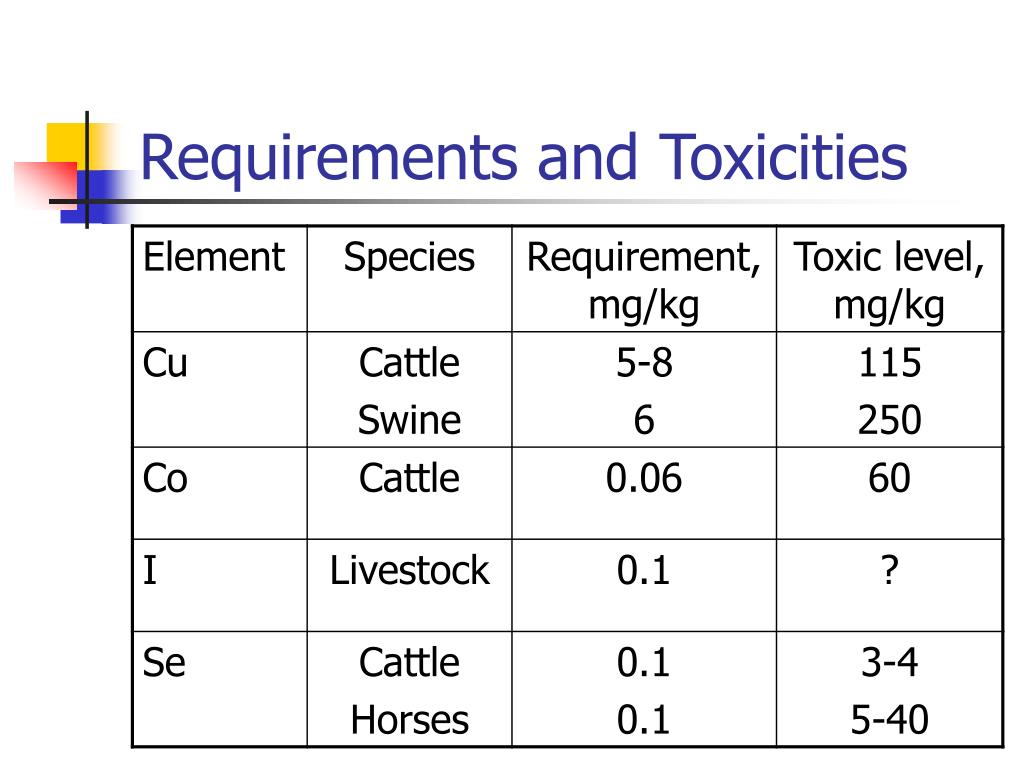The width and height of the screenshot is (1024, 768).
Task: Click the Co element cell
Action: [x=219, y=493]
